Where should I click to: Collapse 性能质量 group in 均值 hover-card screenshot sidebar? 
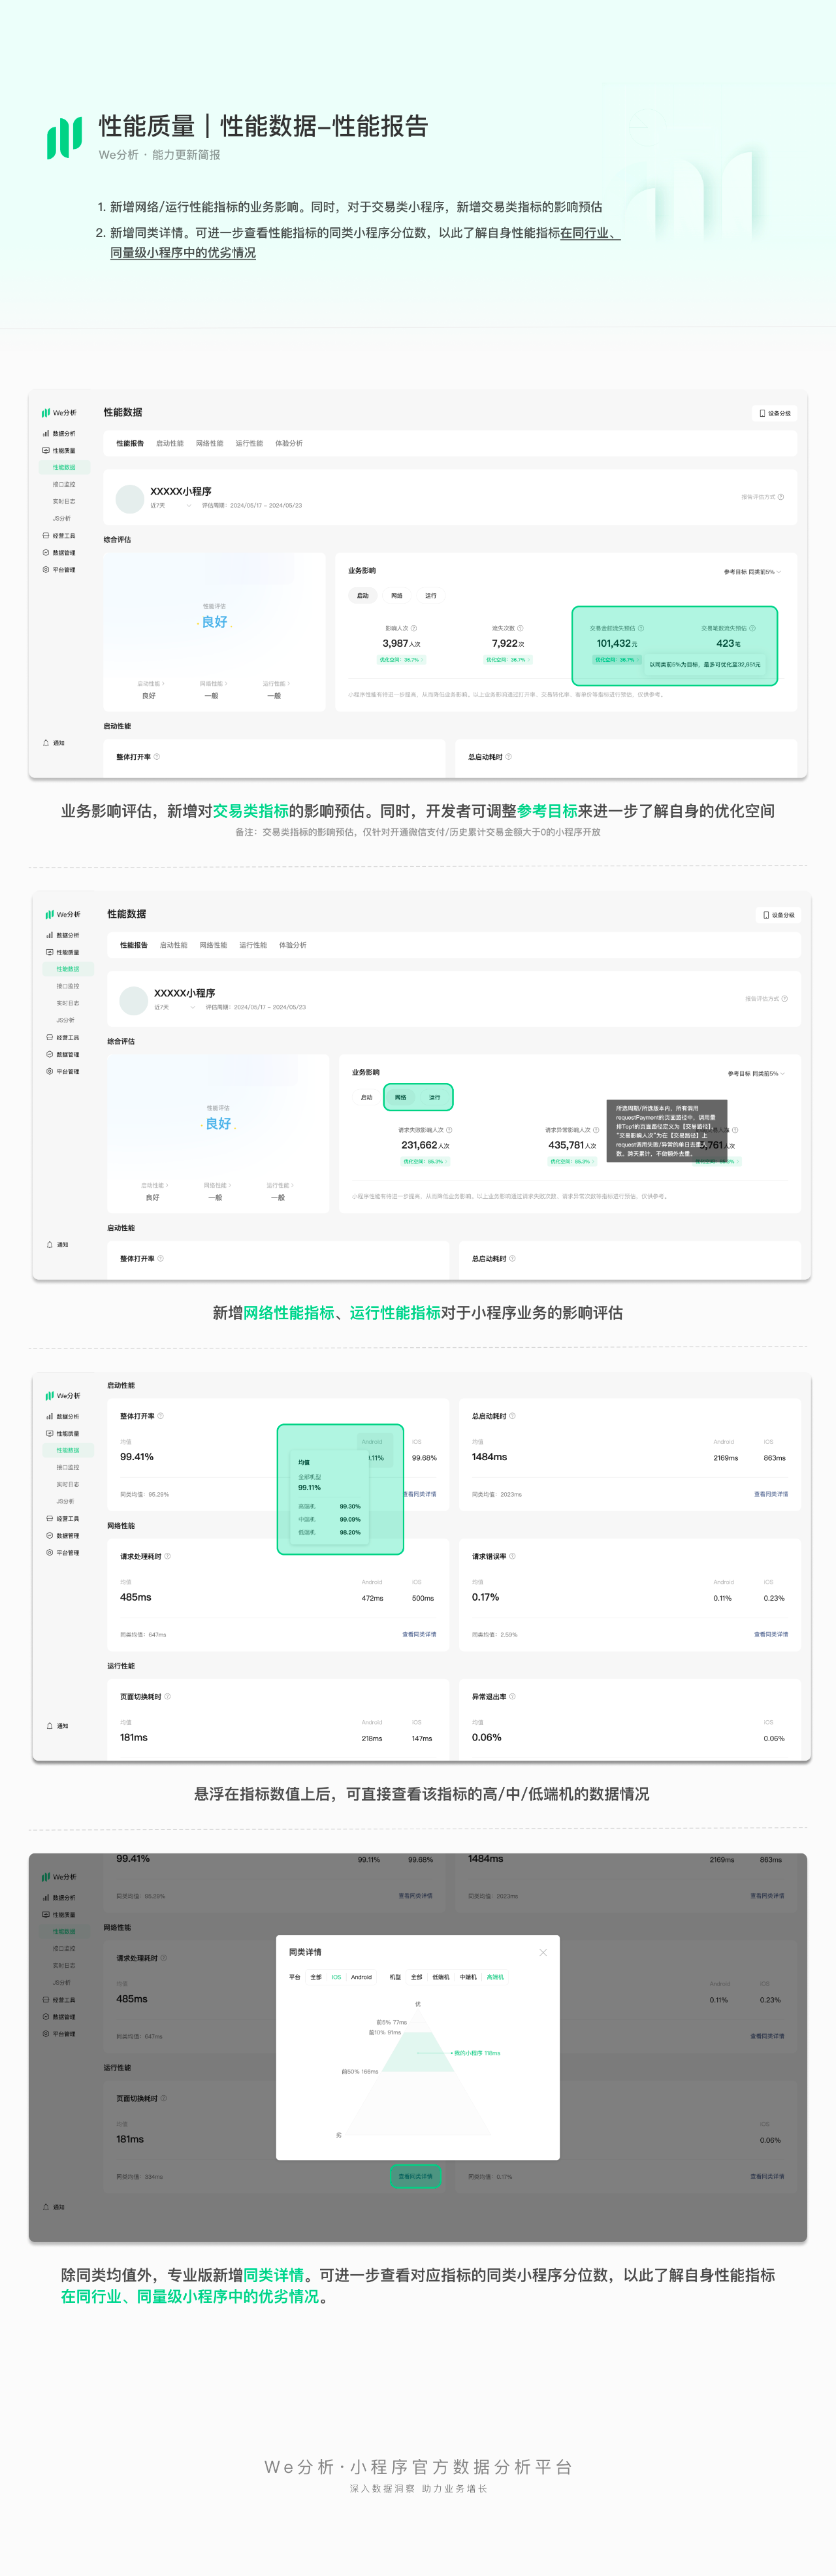63,1433
